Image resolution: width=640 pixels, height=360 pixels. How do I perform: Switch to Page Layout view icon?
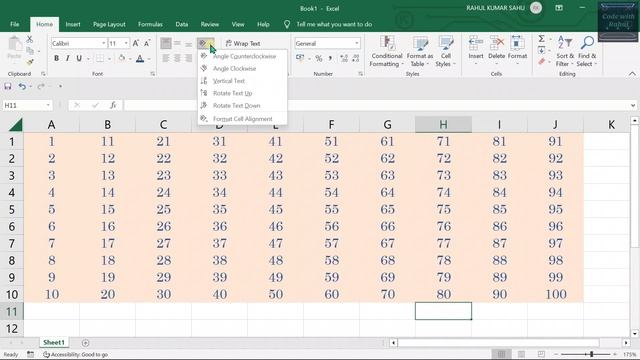pos(521,354)
